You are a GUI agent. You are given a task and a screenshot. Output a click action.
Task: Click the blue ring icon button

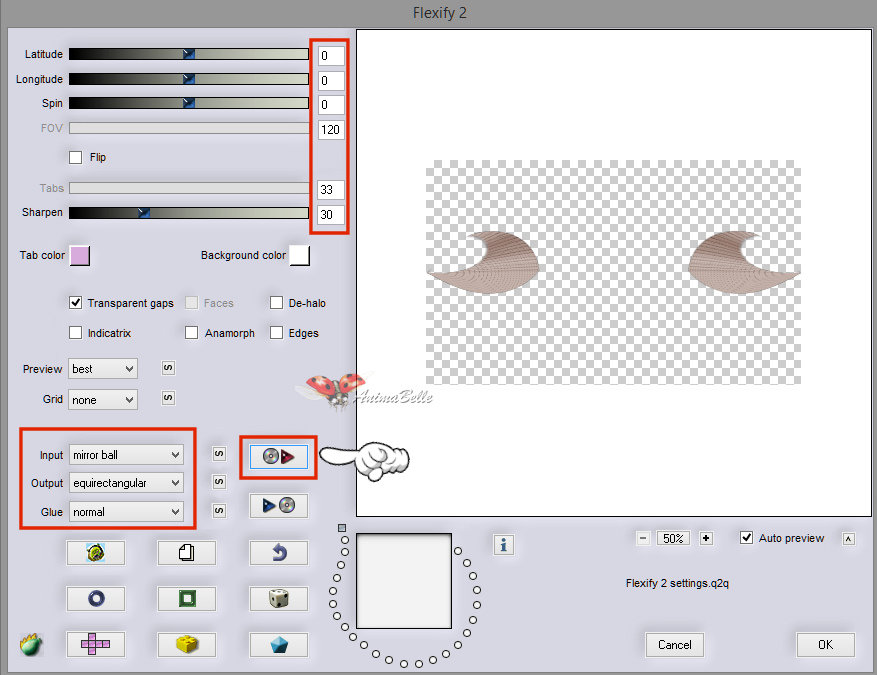coord(96,598)
